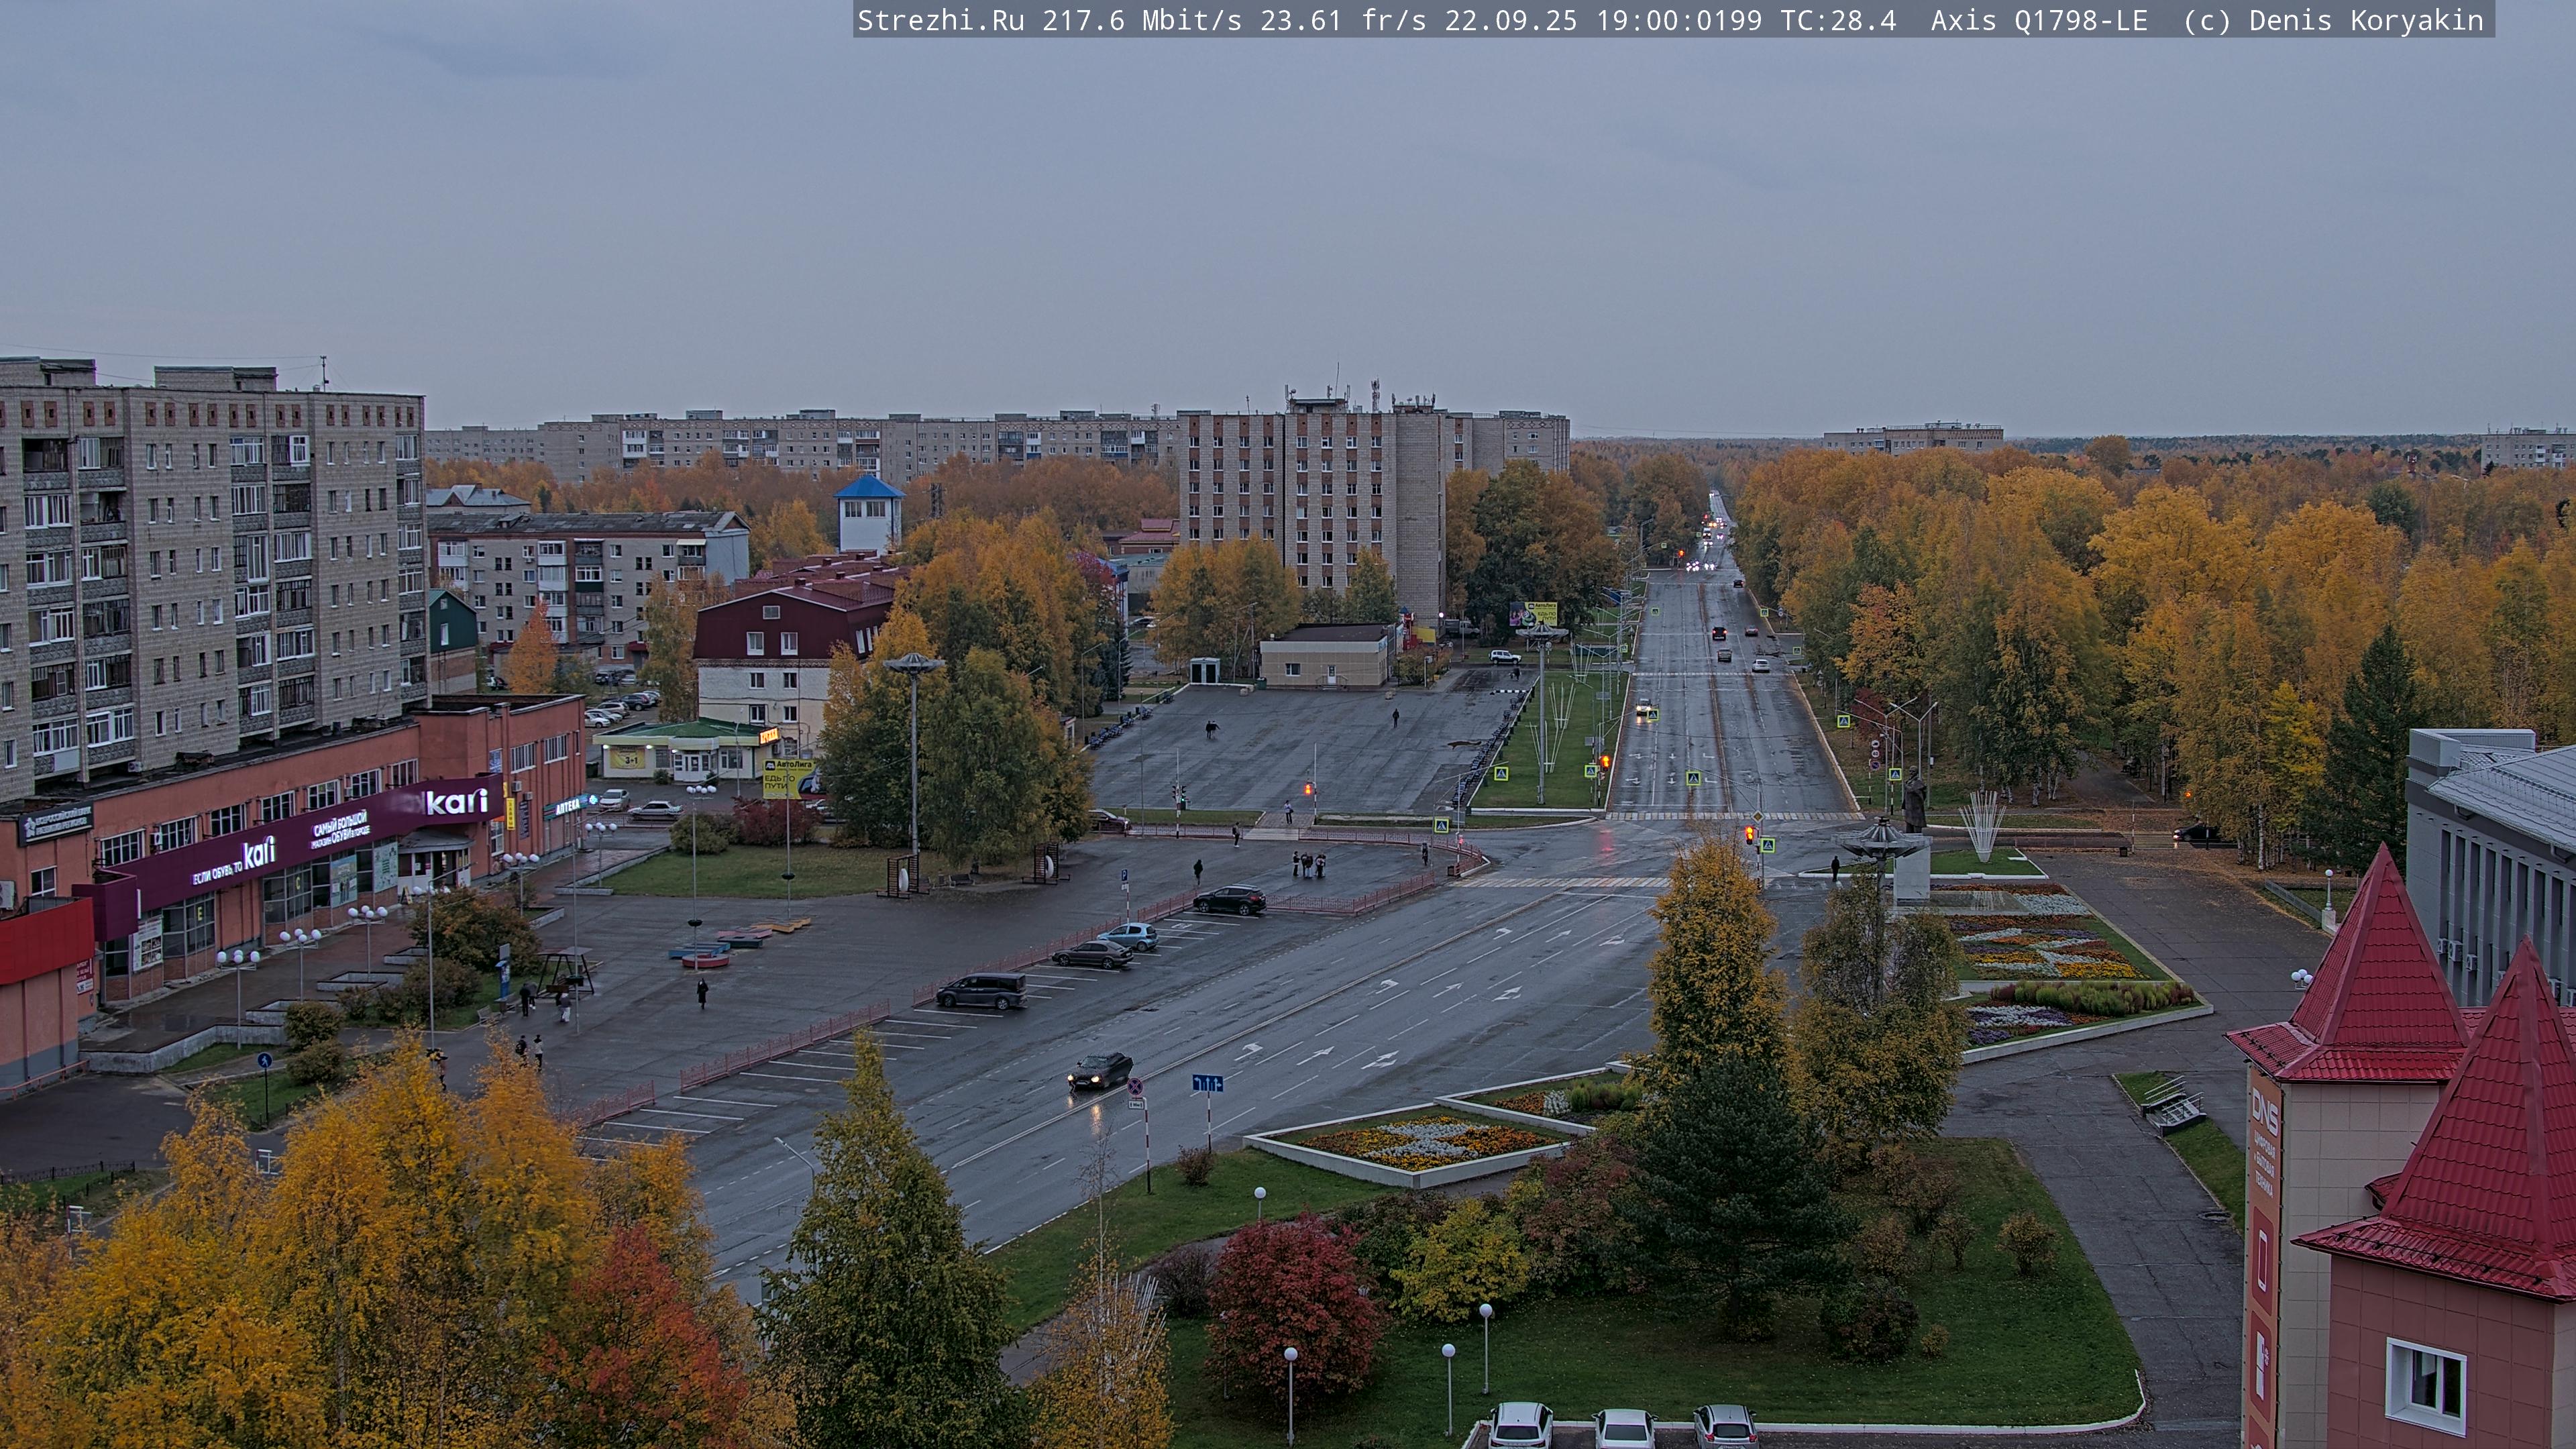This screenshot has width=2576, height=1449.
Task: Click the Strezhi.Ru text in overlay
Action: click(940, 20)
